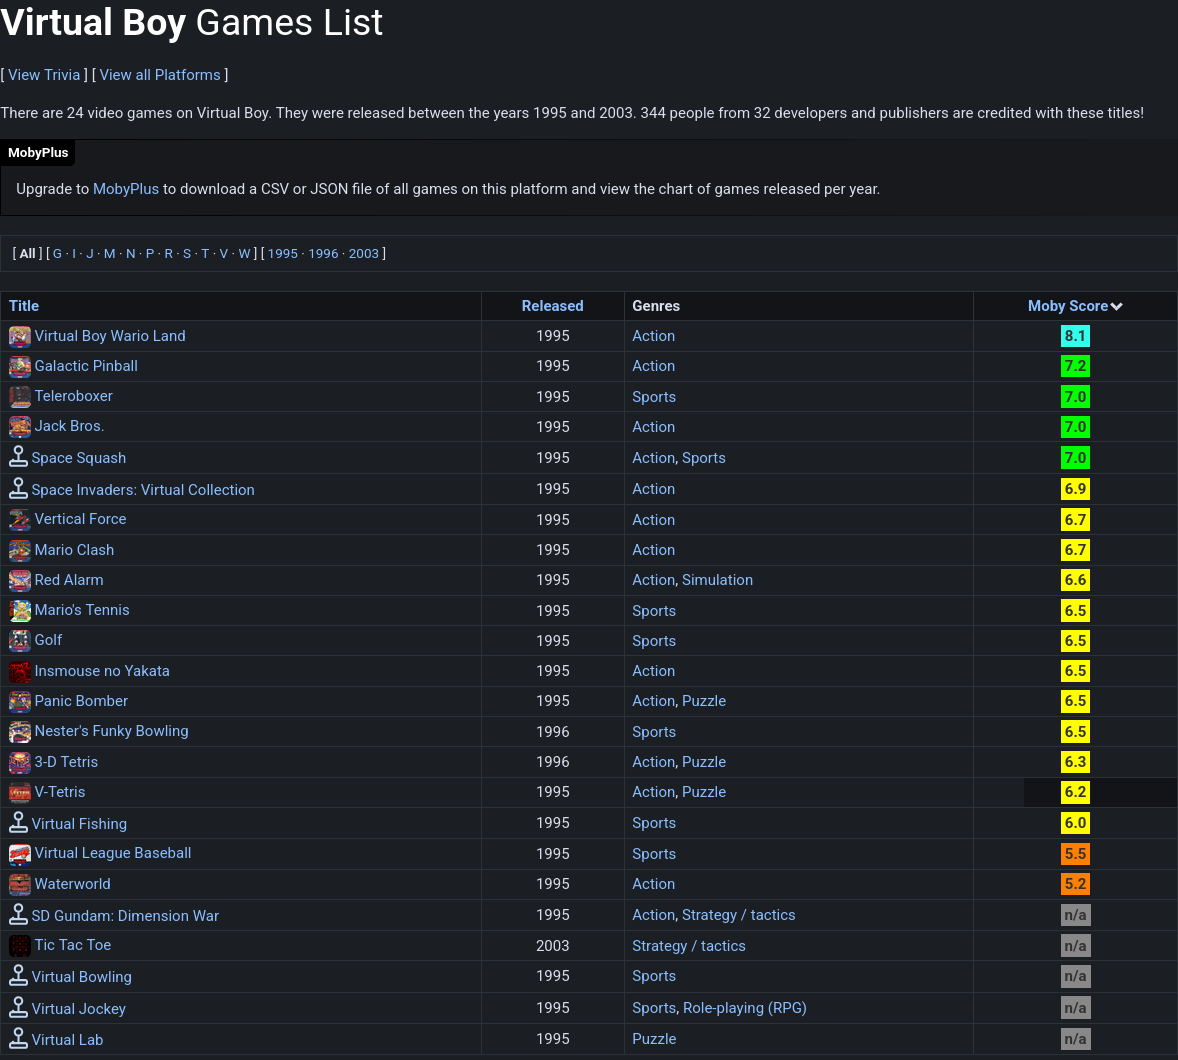Open the Insmouse no Yakata title link

tap(101, 671)
